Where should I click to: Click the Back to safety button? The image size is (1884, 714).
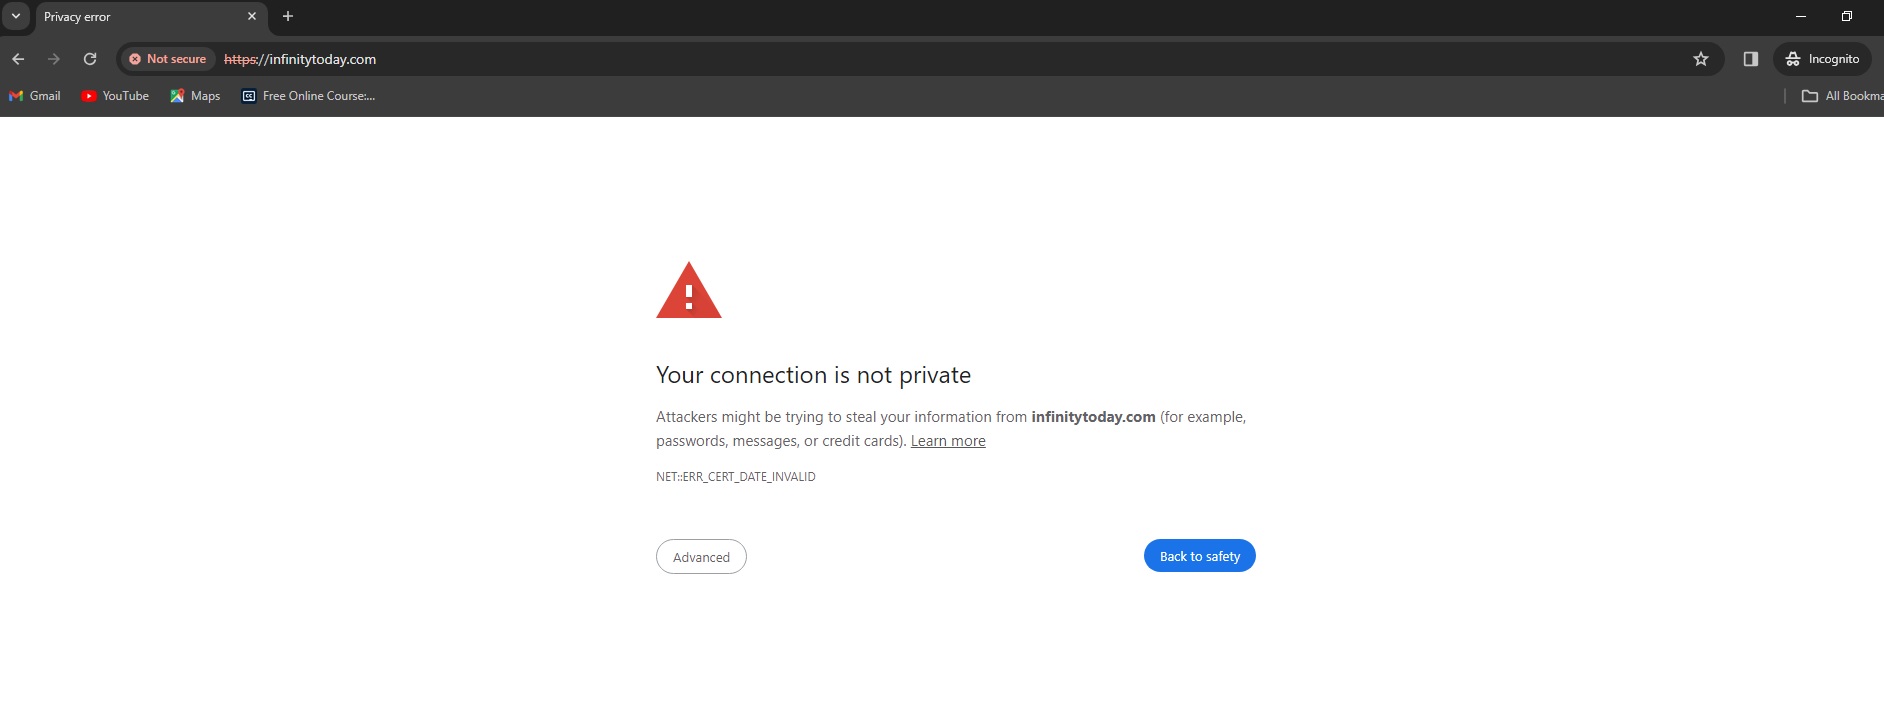[x=1199, y=556]
